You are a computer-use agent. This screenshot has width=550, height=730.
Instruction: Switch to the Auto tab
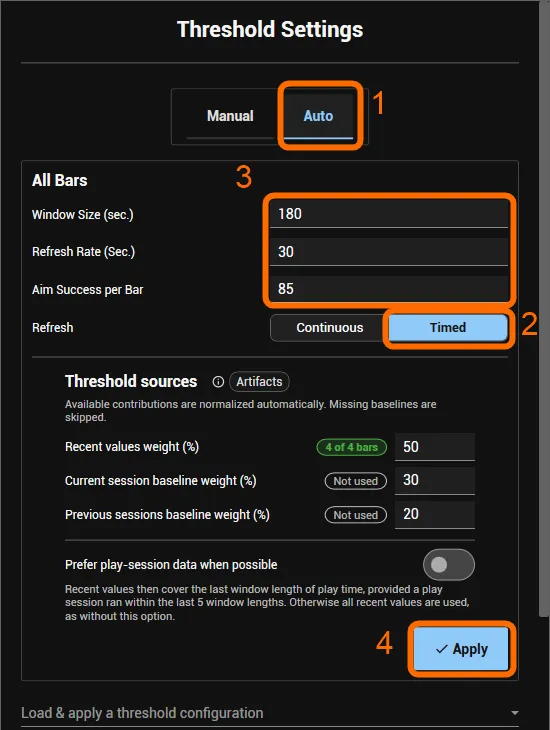[319, 116]
